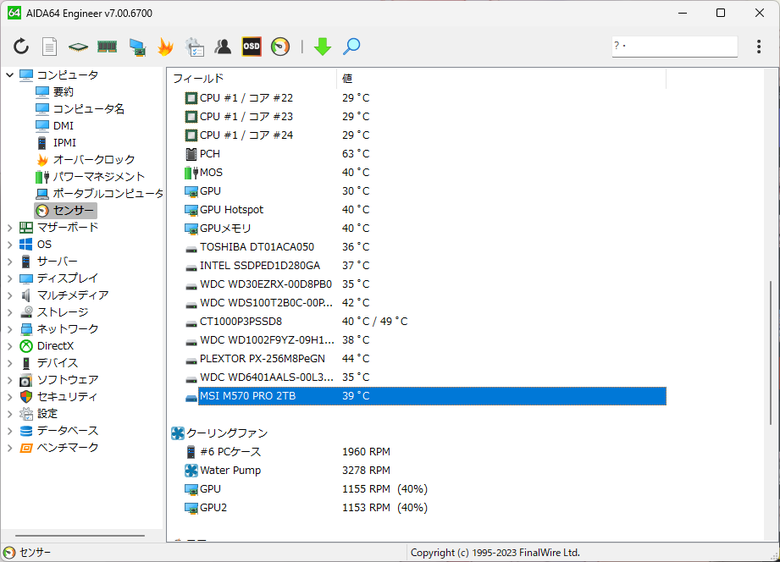
Task: Open the sensor gauge toolbar icon
Action: pos(280,47)
